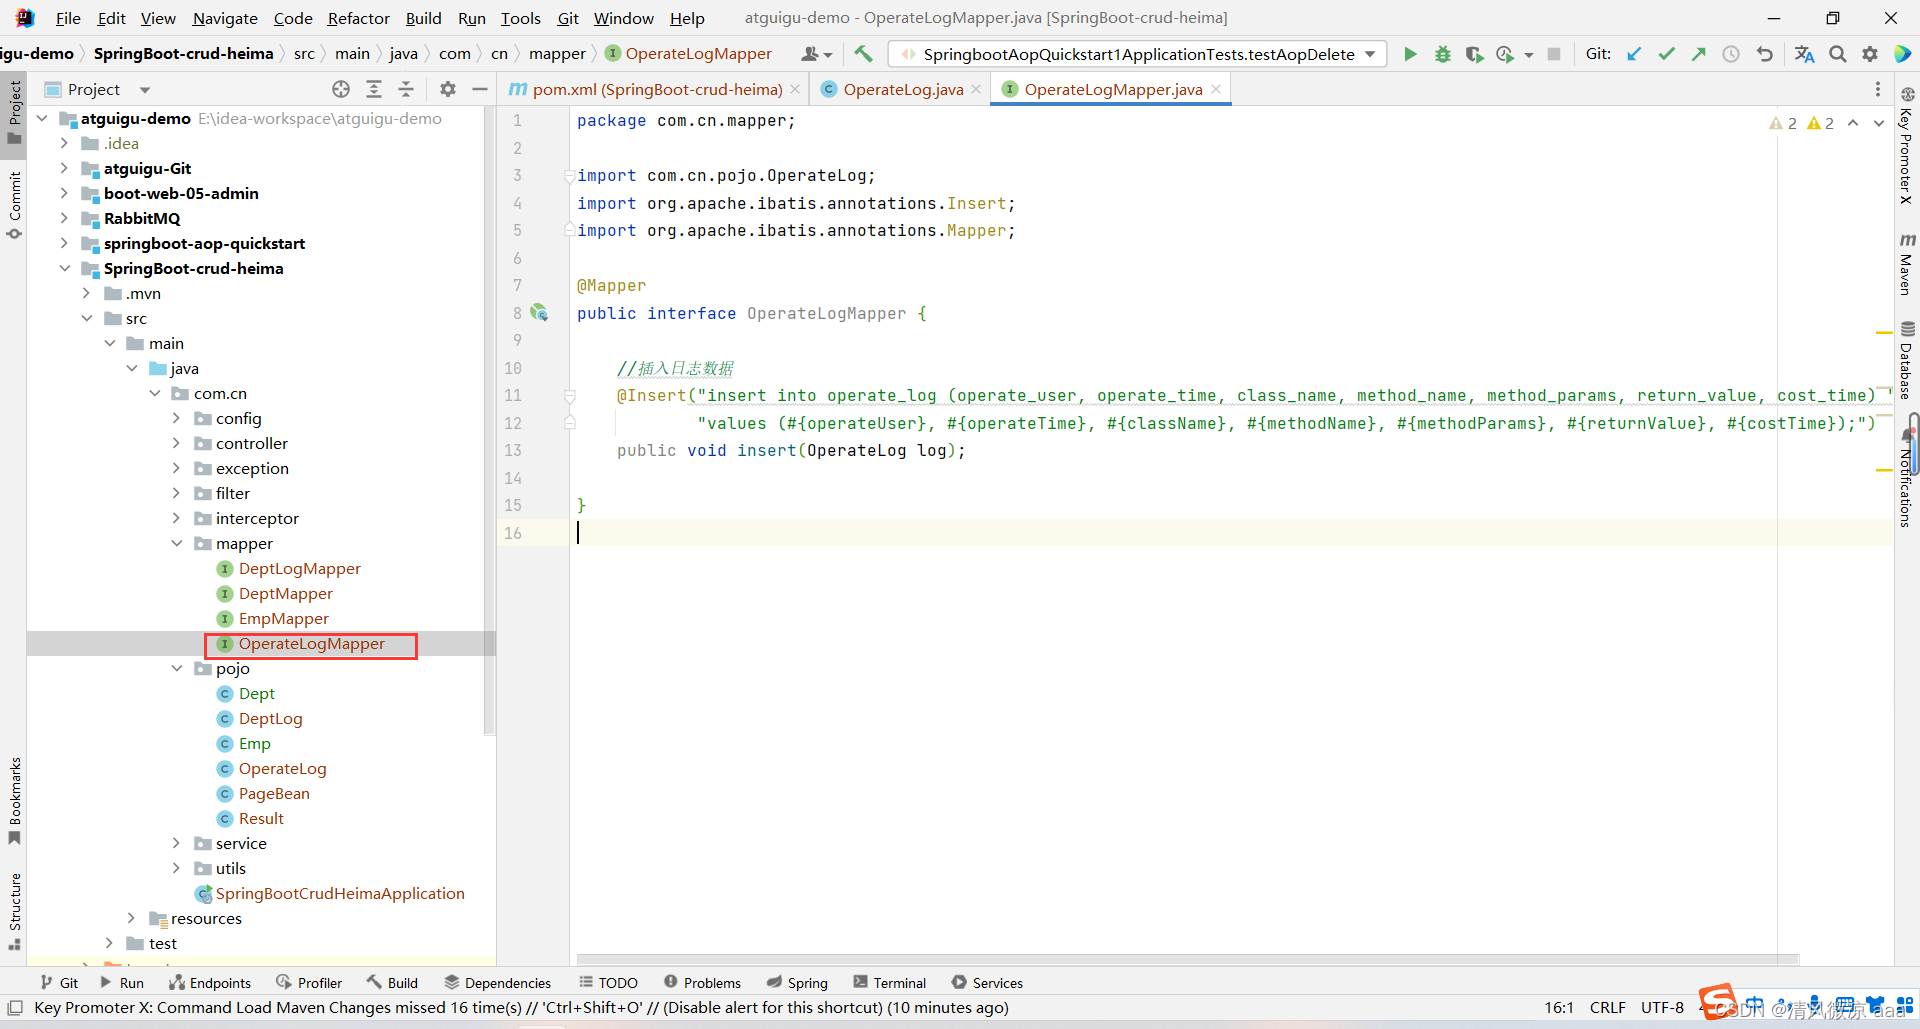Collapse the pojo package
This screenshot has width=1920, height=1029.
click(177, 668)
